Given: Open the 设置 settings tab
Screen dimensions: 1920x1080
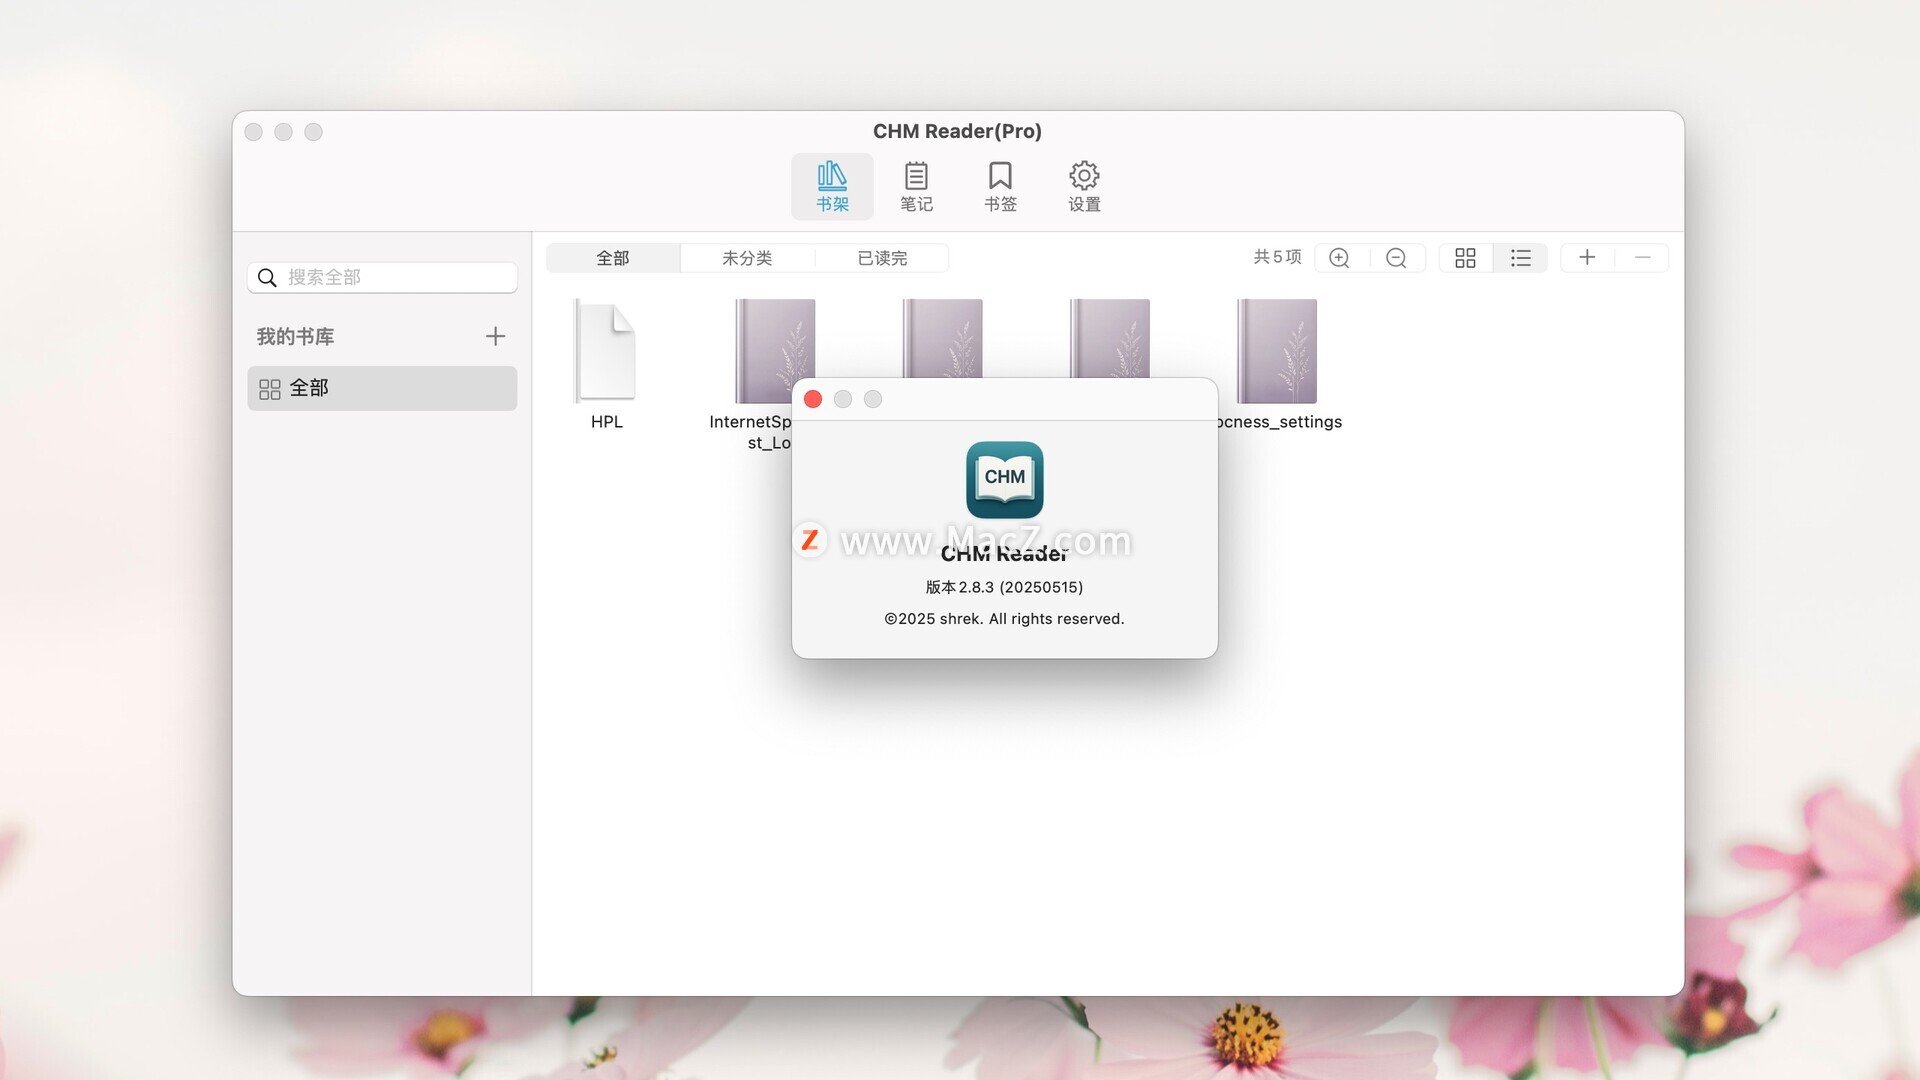Looking at the screenshot, I should 1084,187.
